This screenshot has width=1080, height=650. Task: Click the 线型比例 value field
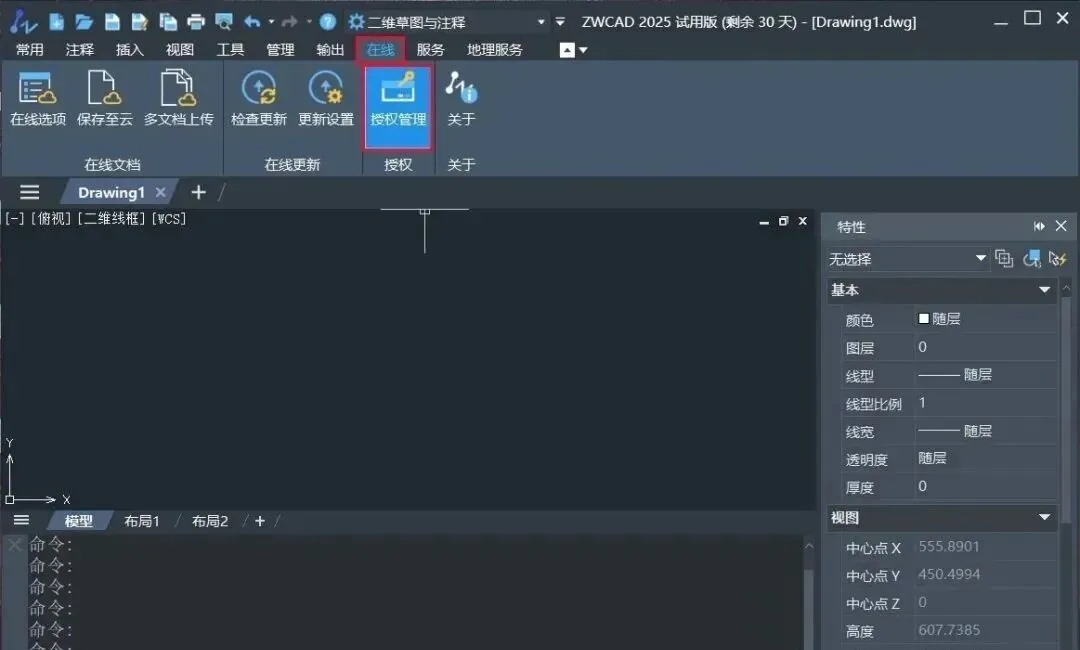click(986, 403)
